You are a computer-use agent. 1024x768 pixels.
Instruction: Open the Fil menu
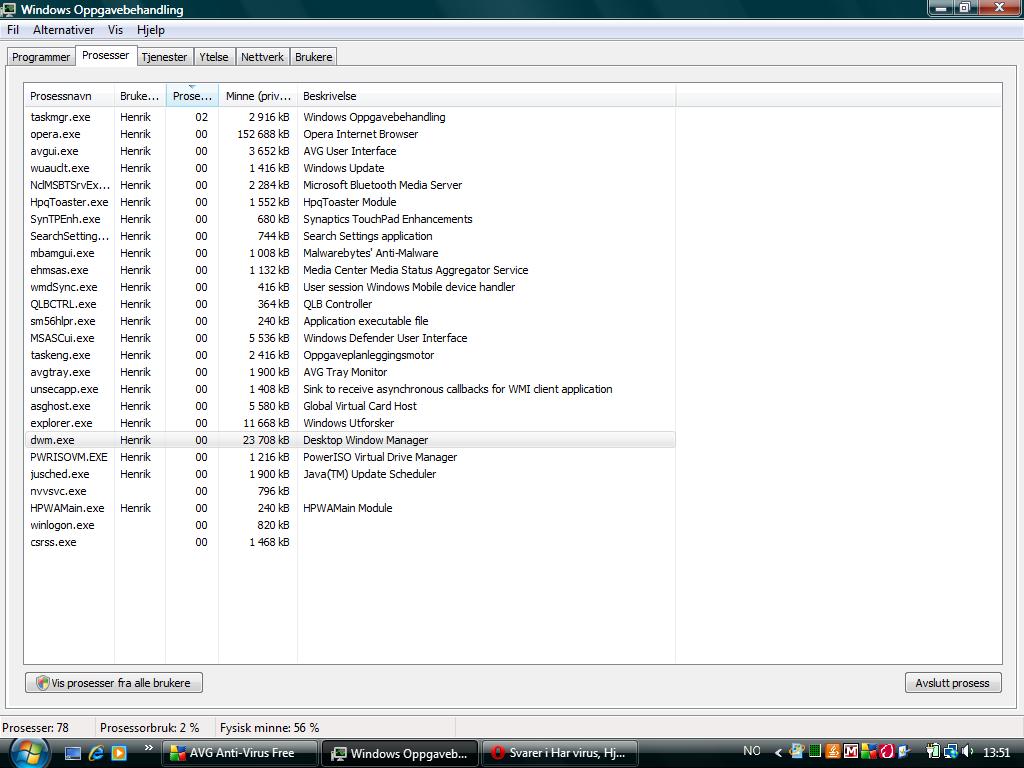(13, 30)
